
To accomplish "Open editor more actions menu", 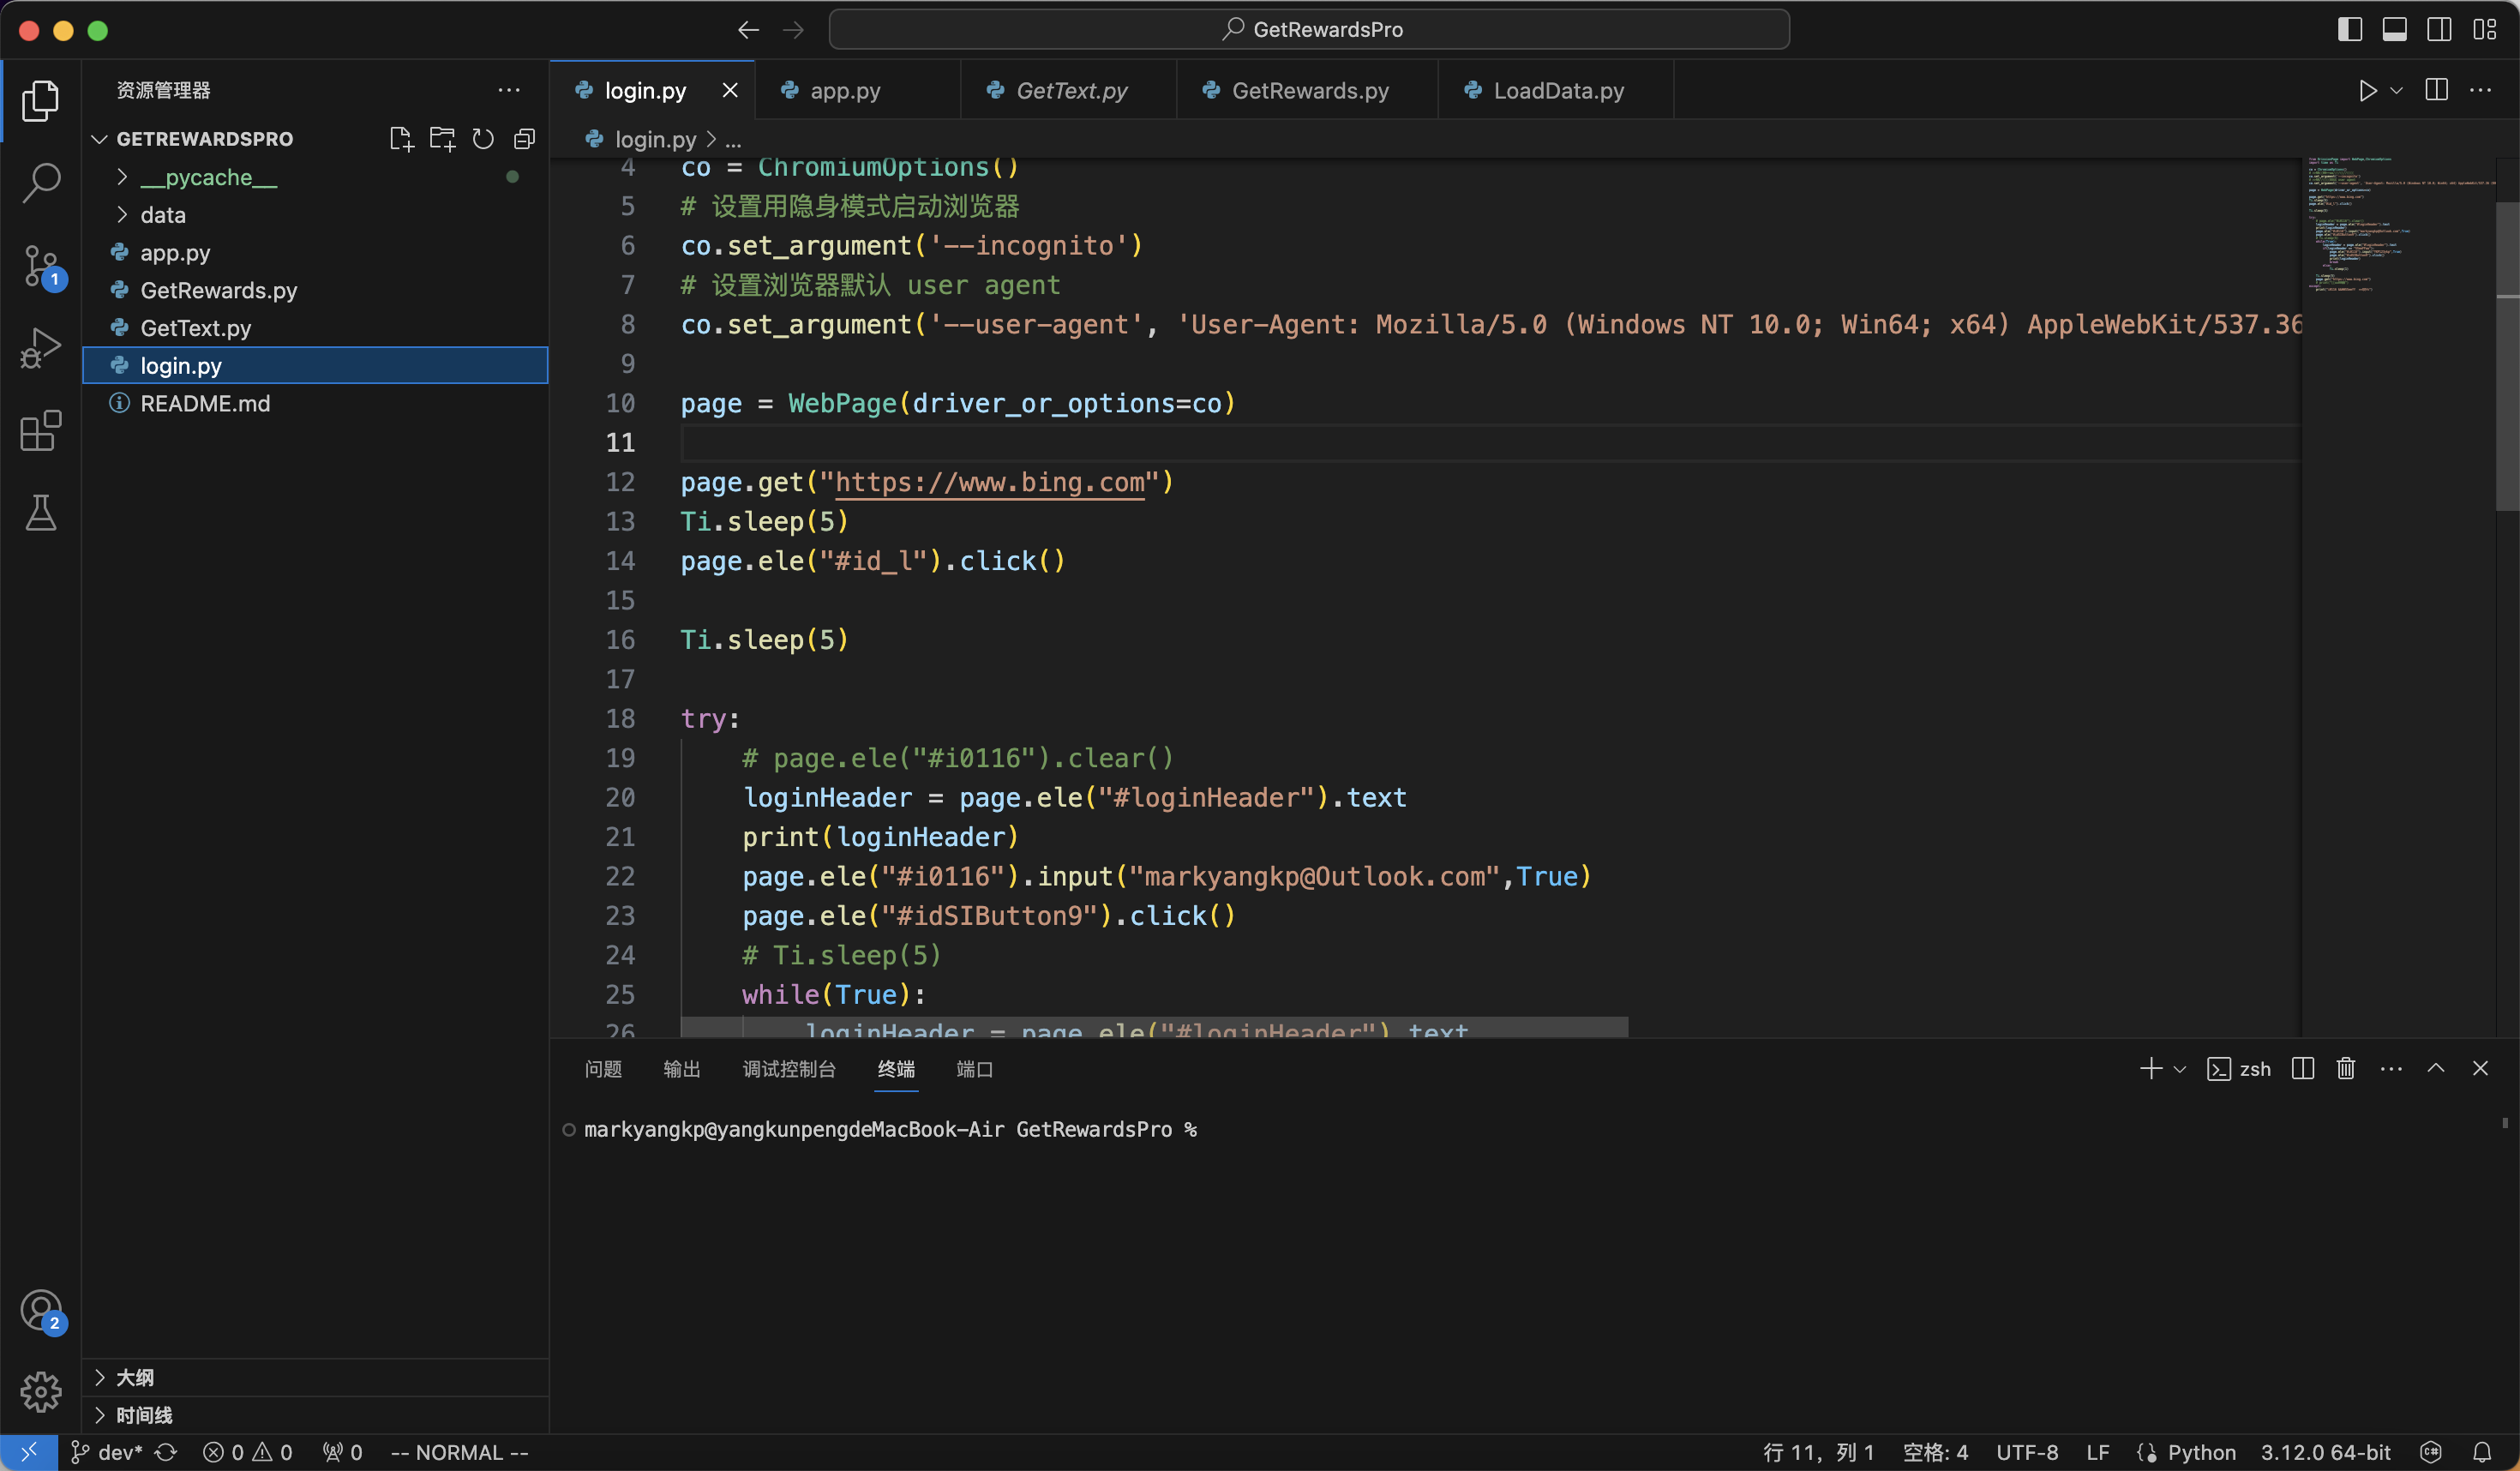I will [2480, 90].
